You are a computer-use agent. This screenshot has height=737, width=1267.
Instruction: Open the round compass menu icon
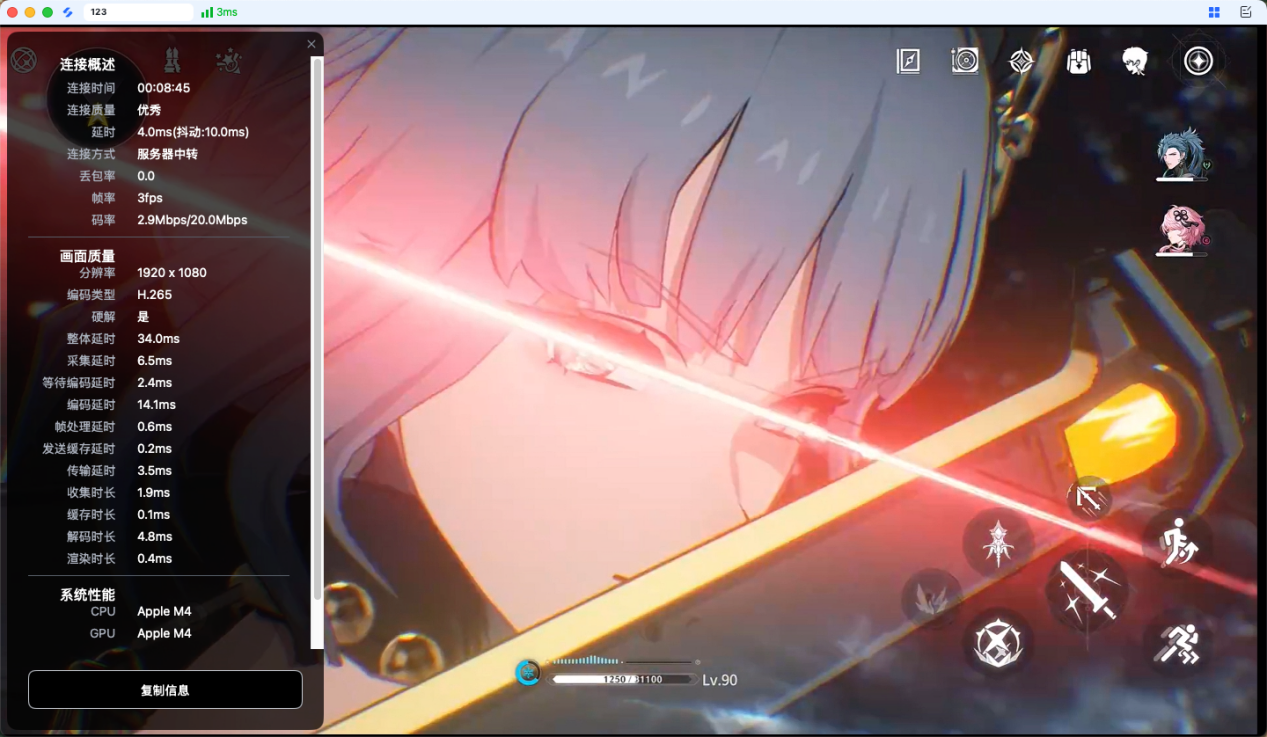pos(1198,61)
